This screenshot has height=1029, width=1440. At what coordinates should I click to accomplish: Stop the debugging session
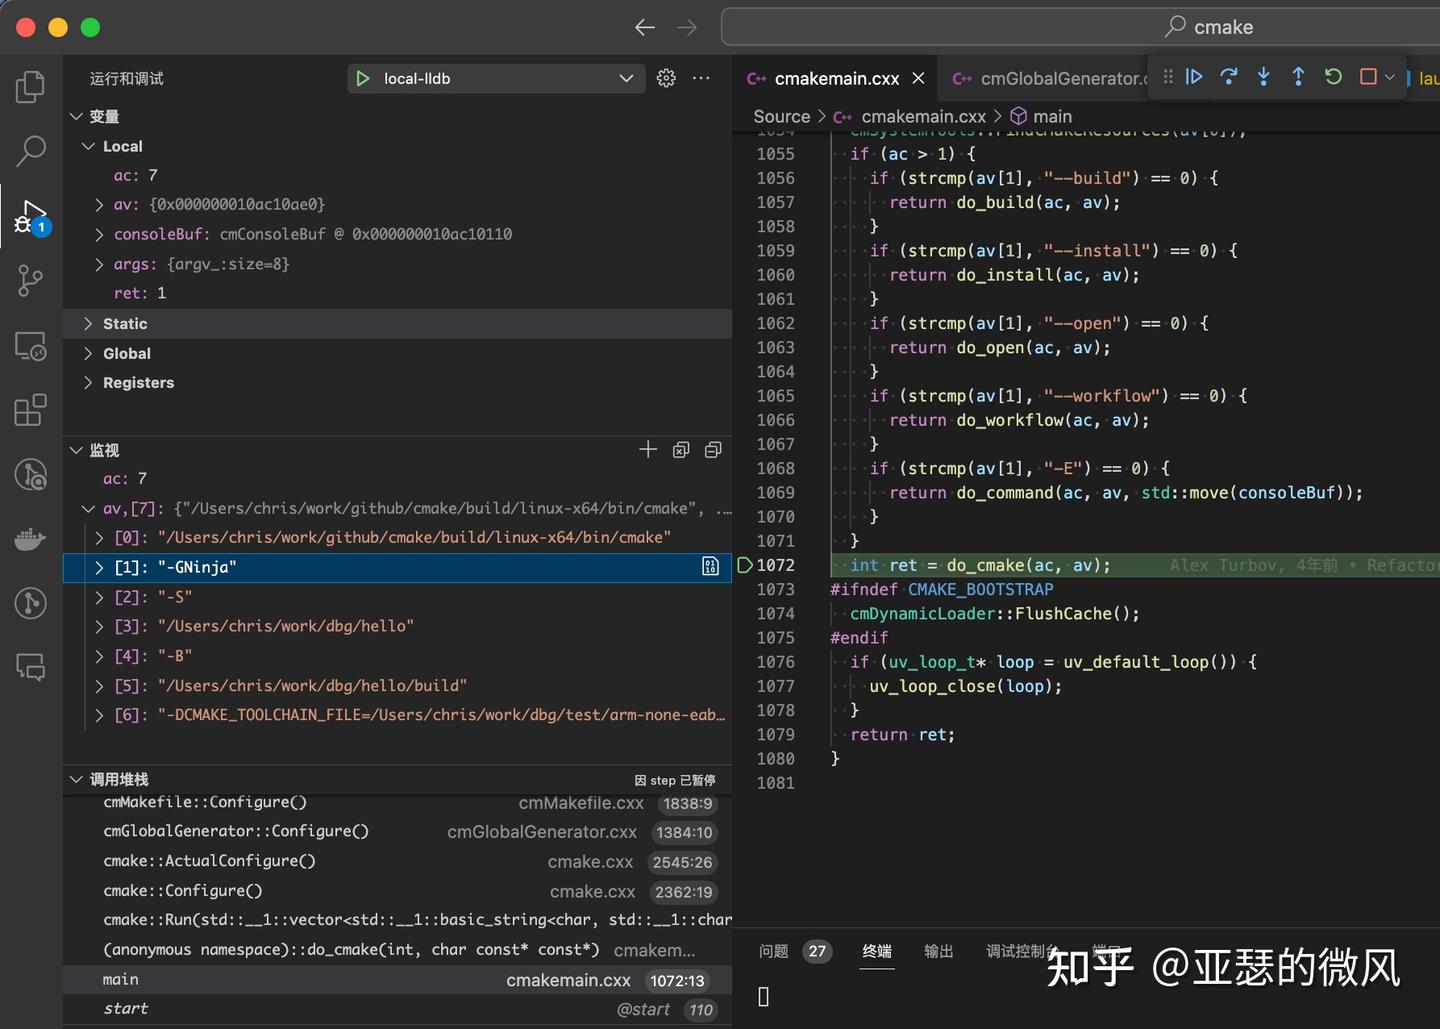click(x=1368, y=77)
